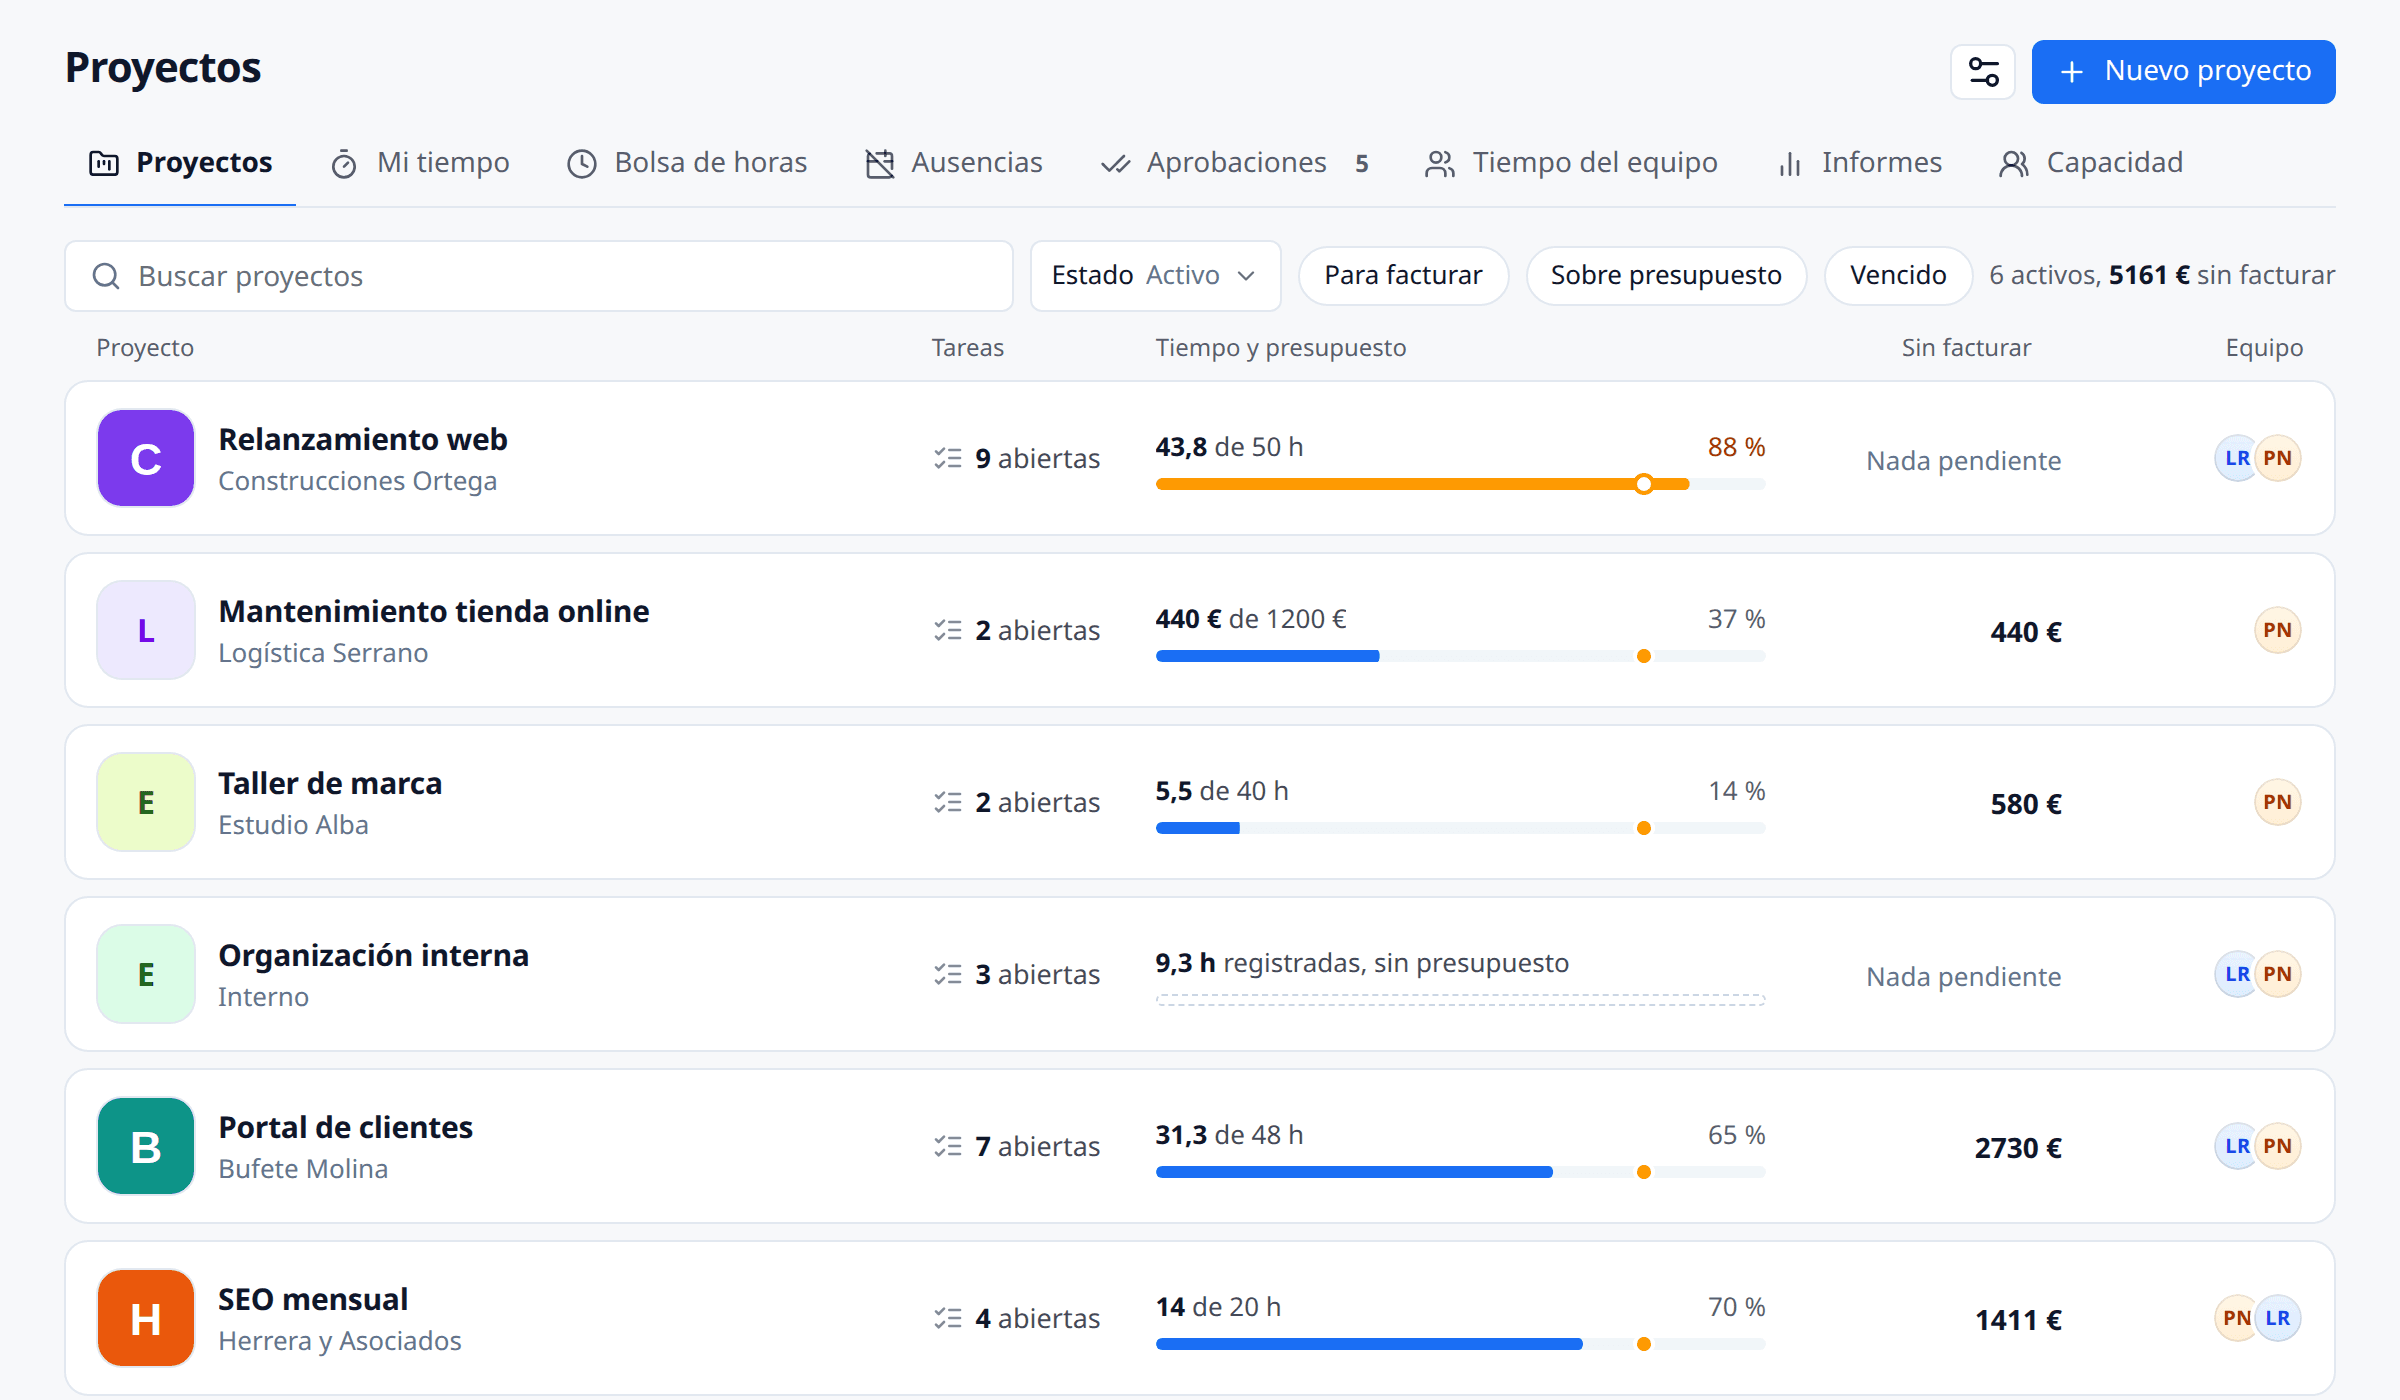Click the E avatar of Organización interna
Image resolution: width=2400 pixels, height=1400 pixels.
[146, 974]
